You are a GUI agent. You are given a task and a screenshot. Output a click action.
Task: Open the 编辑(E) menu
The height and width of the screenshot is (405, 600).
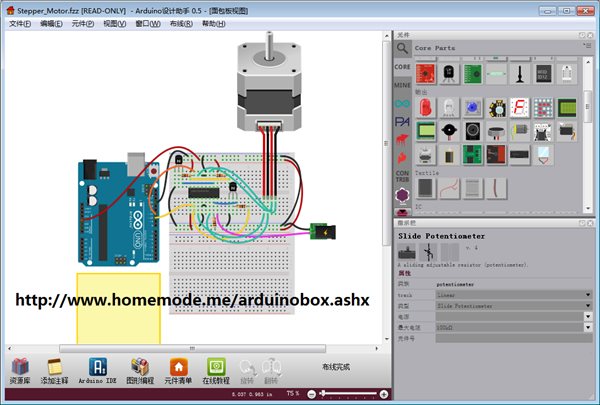[x=51, y=24]
